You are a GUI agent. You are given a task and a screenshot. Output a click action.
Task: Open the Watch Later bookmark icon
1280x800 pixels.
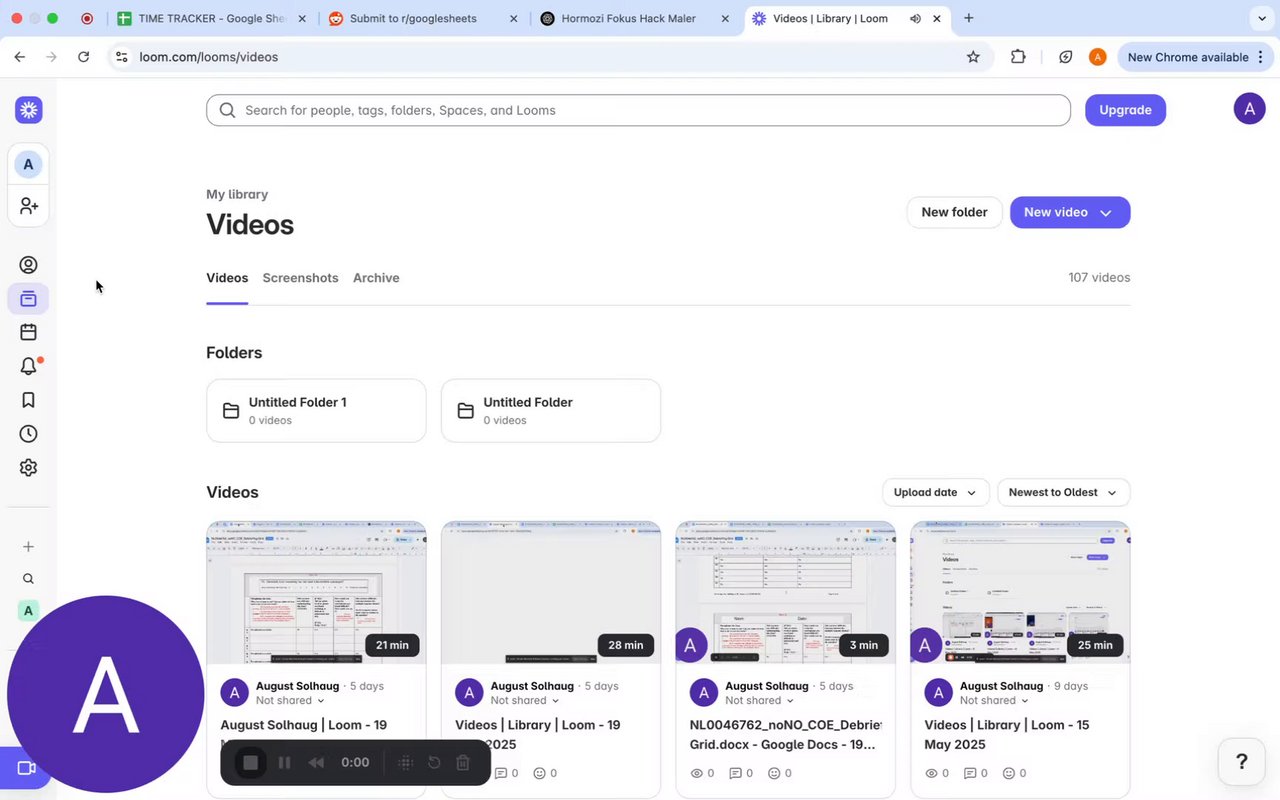(x=28, y=400)
